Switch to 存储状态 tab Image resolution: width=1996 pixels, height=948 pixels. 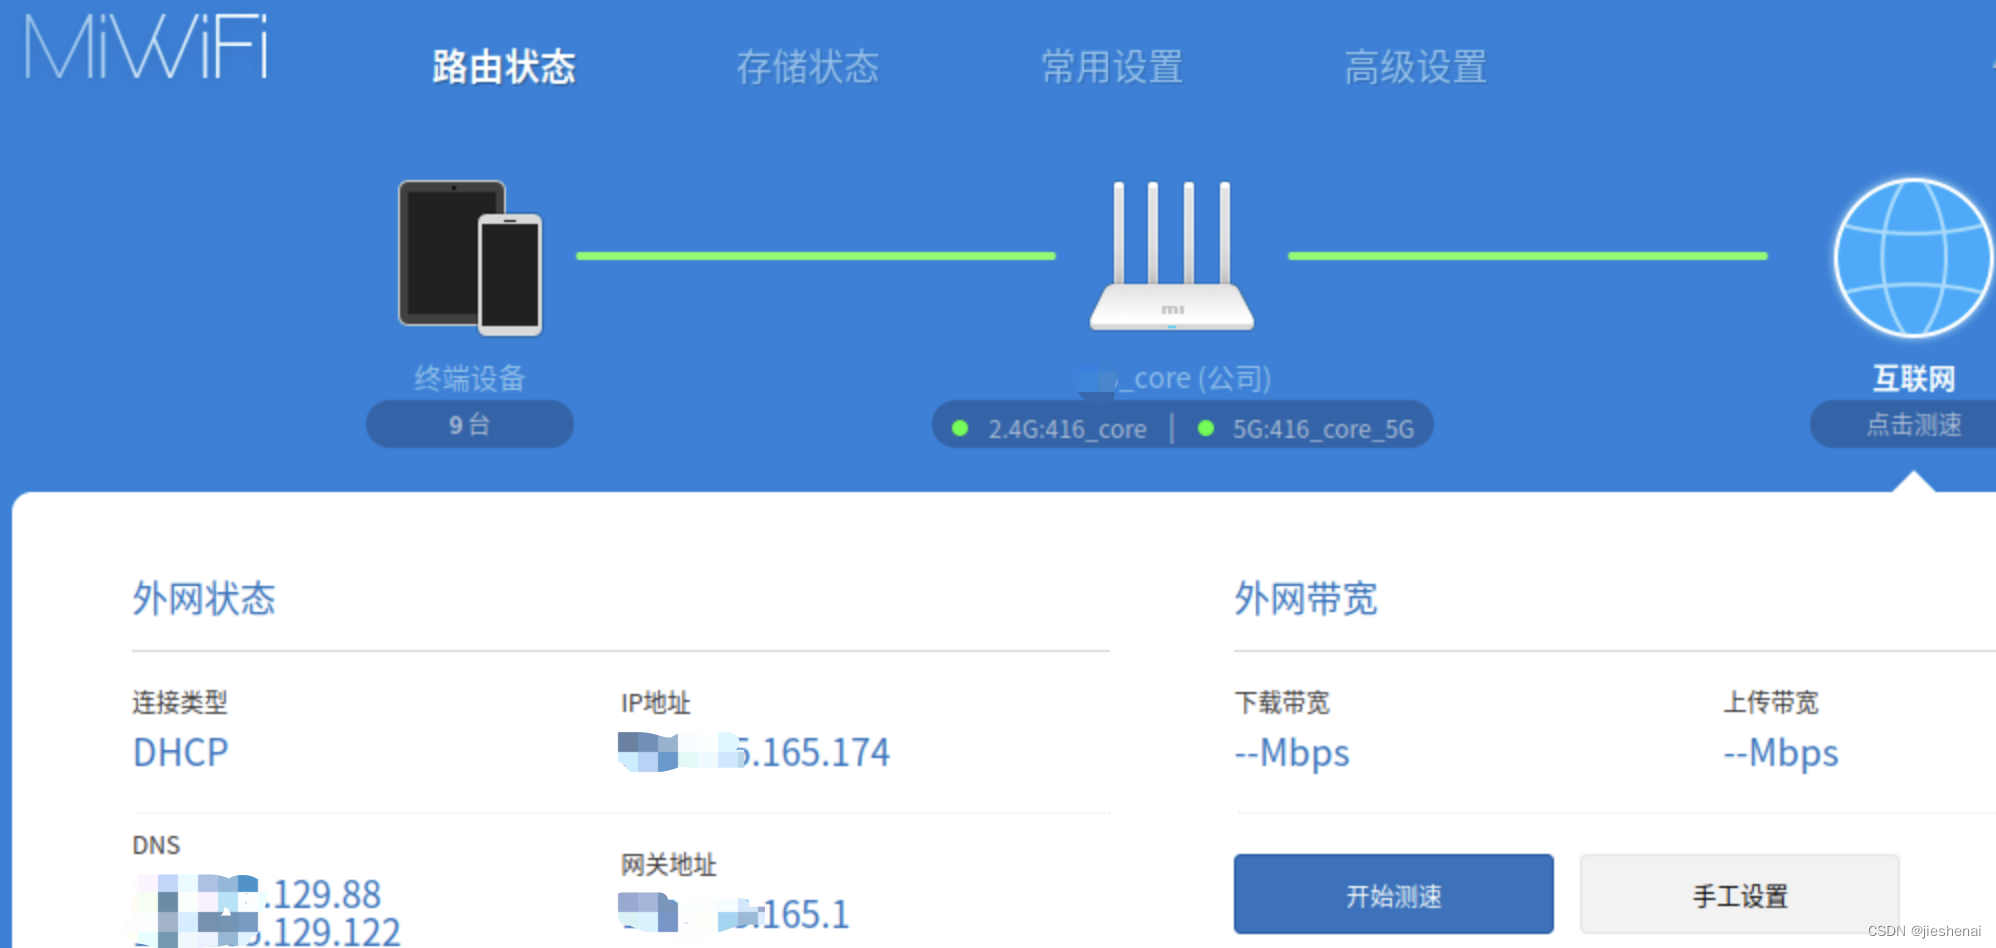(808, 67)
